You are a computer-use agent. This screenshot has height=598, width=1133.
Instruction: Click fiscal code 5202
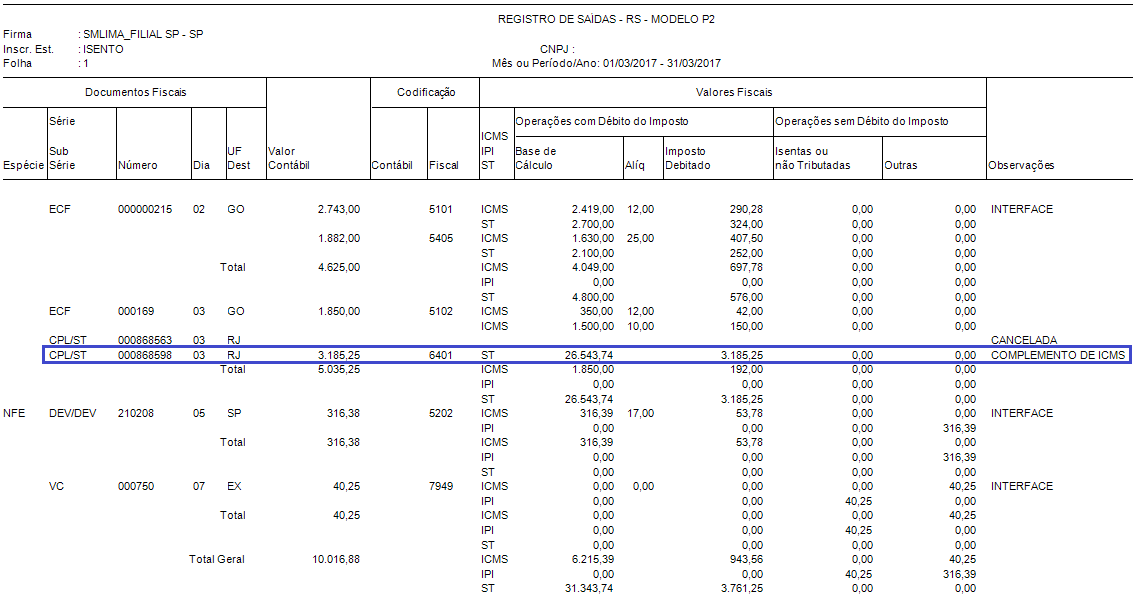(441, 413)
